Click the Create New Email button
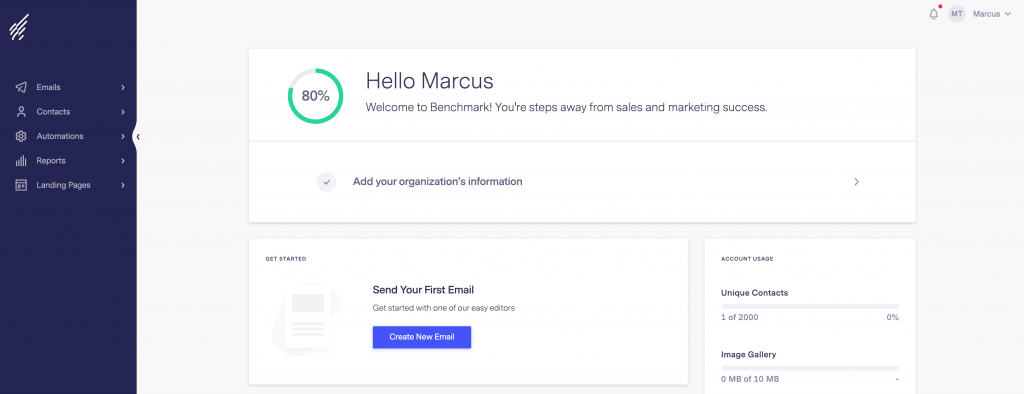This screenshot has width=1024, height=394. (x=422, y=337)
